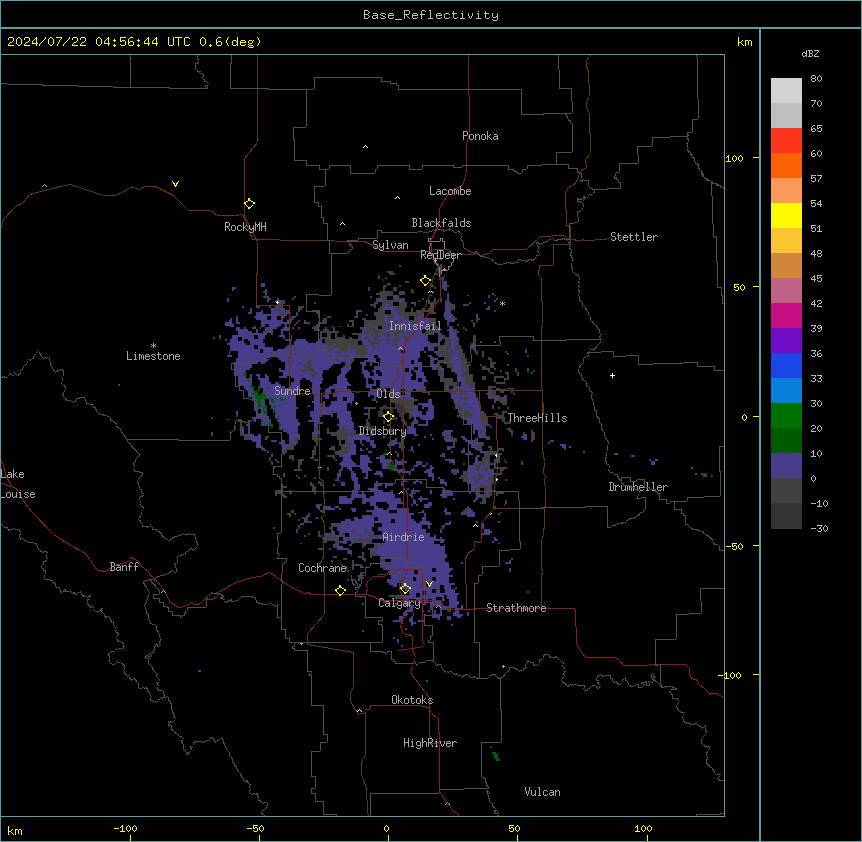Screen dimensions: 862x842
Task: Click the Vulcan map label
Action: coord(542,792)
